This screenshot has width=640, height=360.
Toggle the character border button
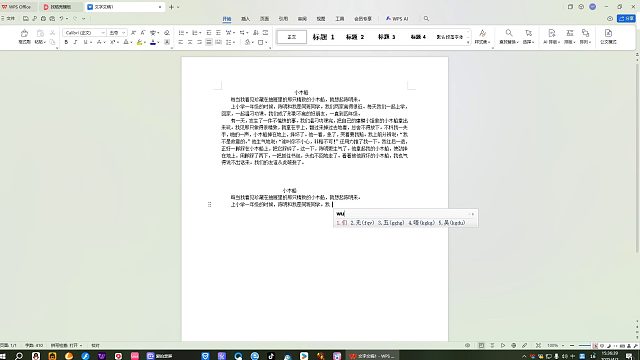coord(167,42)
